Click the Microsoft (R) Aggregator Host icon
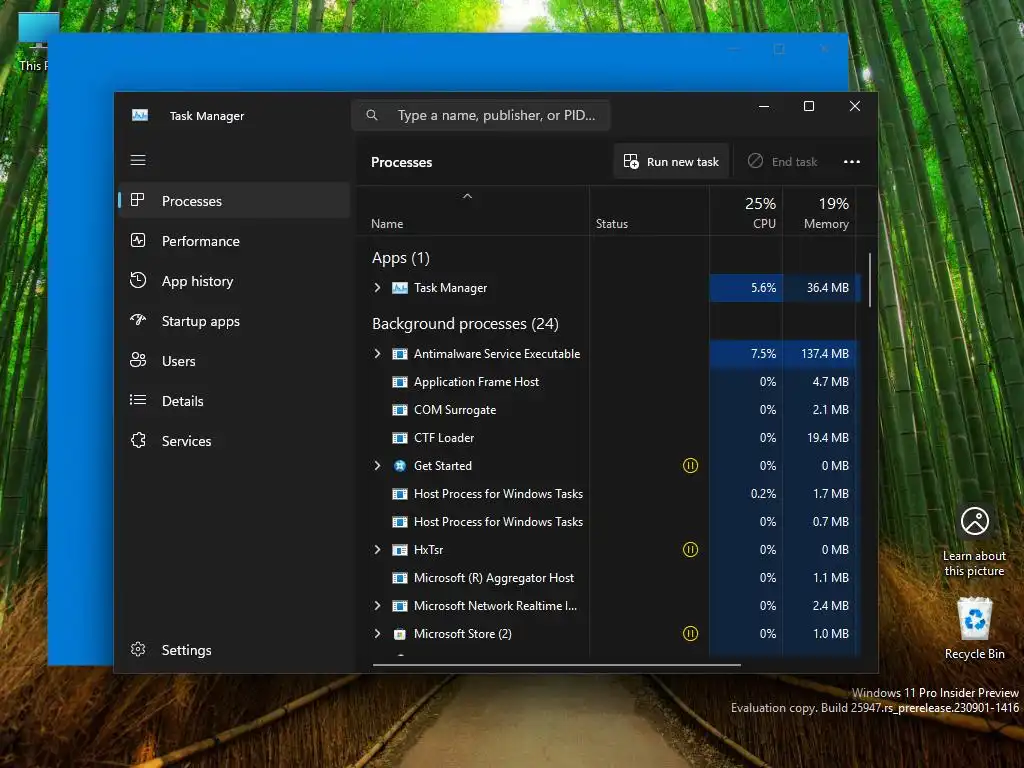 click(x=400, y=578)
